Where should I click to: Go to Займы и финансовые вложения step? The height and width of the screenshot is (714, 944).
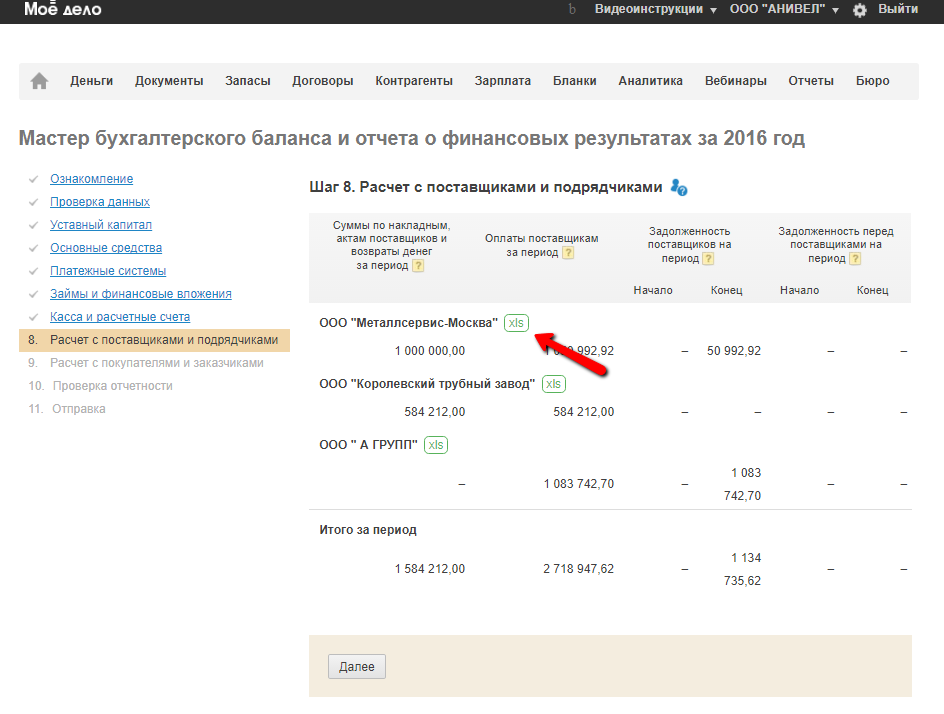(x=141, y=294)
